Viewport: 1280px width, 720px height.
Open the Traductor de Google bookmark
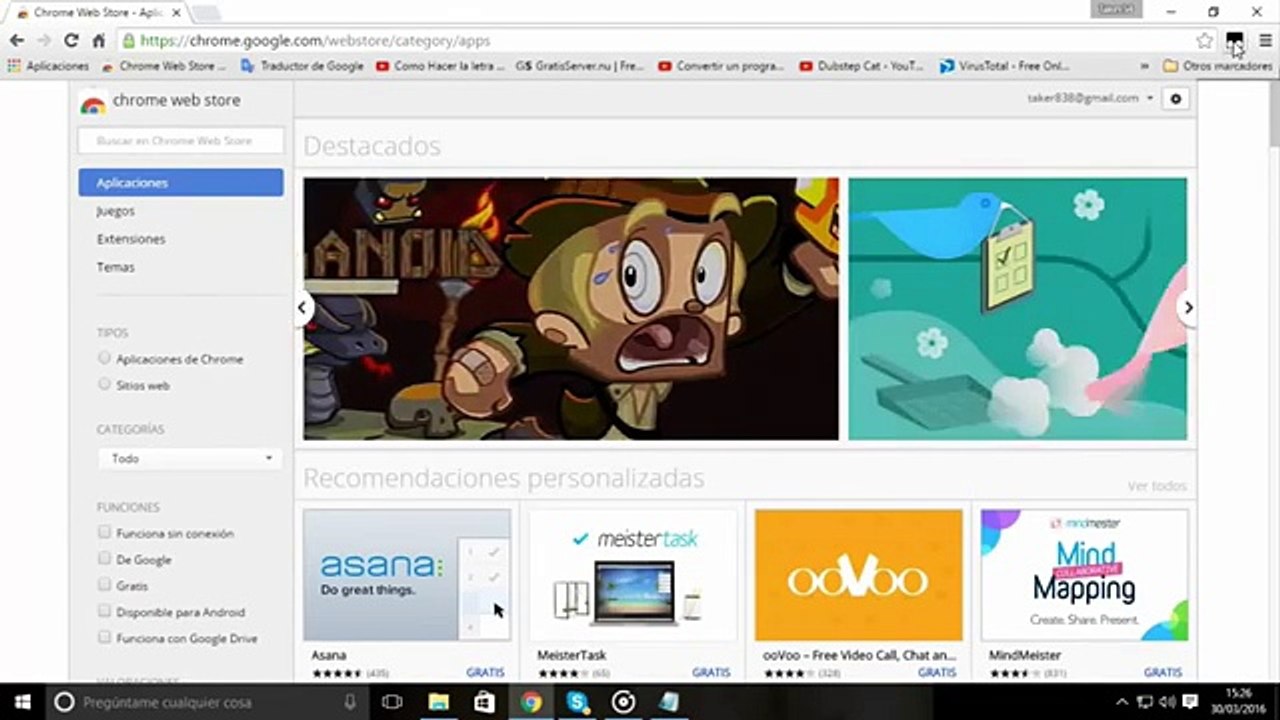(x=302, y=66)
